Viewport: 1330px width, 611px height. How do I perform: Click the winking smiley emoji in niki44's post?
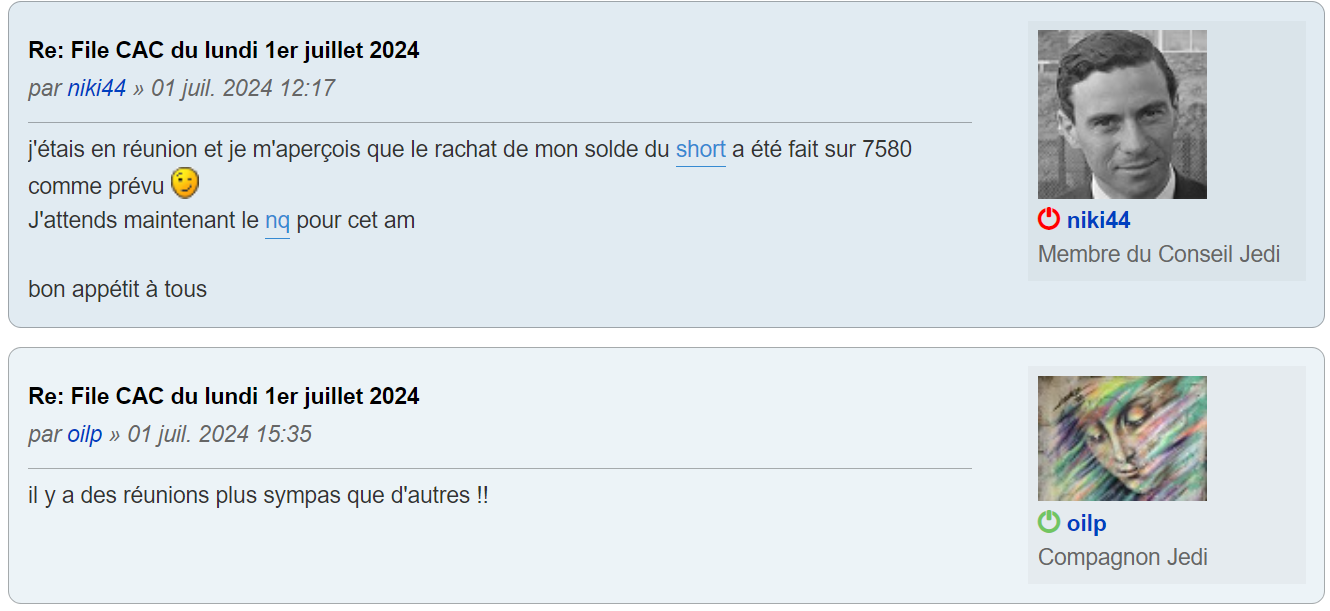point(185,183)
